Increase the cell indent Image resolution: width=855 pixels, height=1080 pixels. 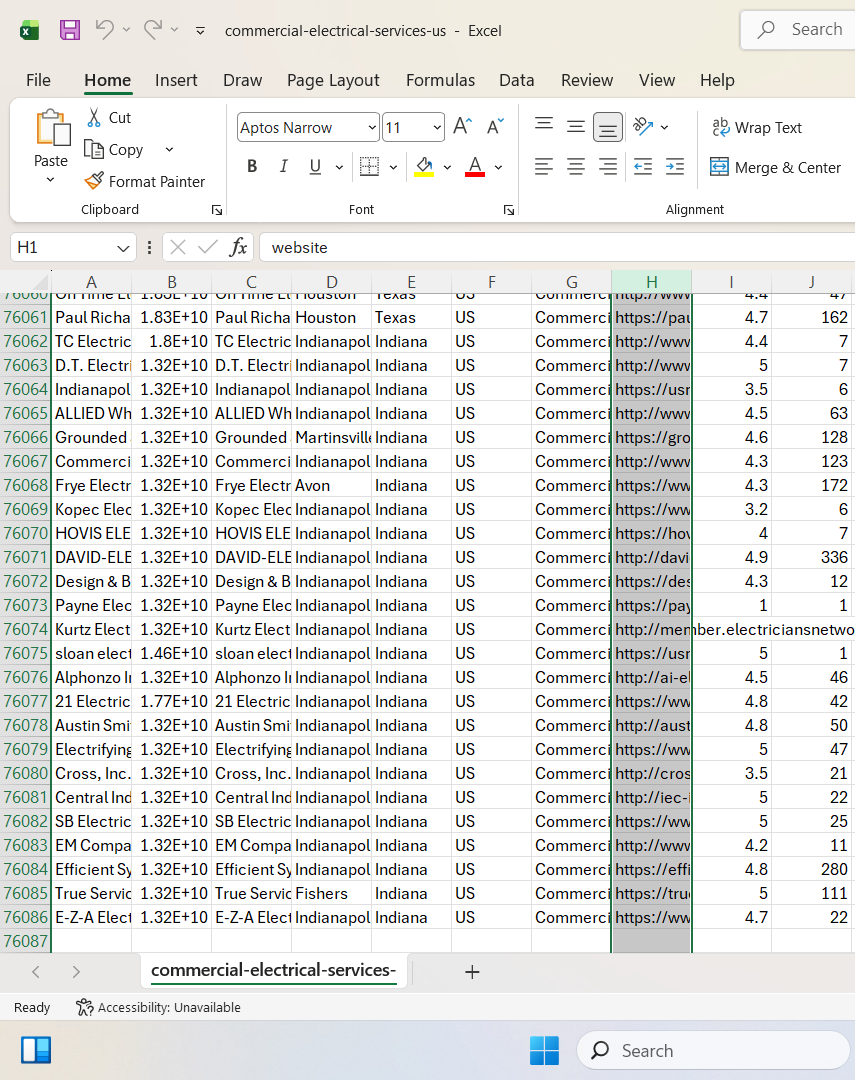pos(675,166)
